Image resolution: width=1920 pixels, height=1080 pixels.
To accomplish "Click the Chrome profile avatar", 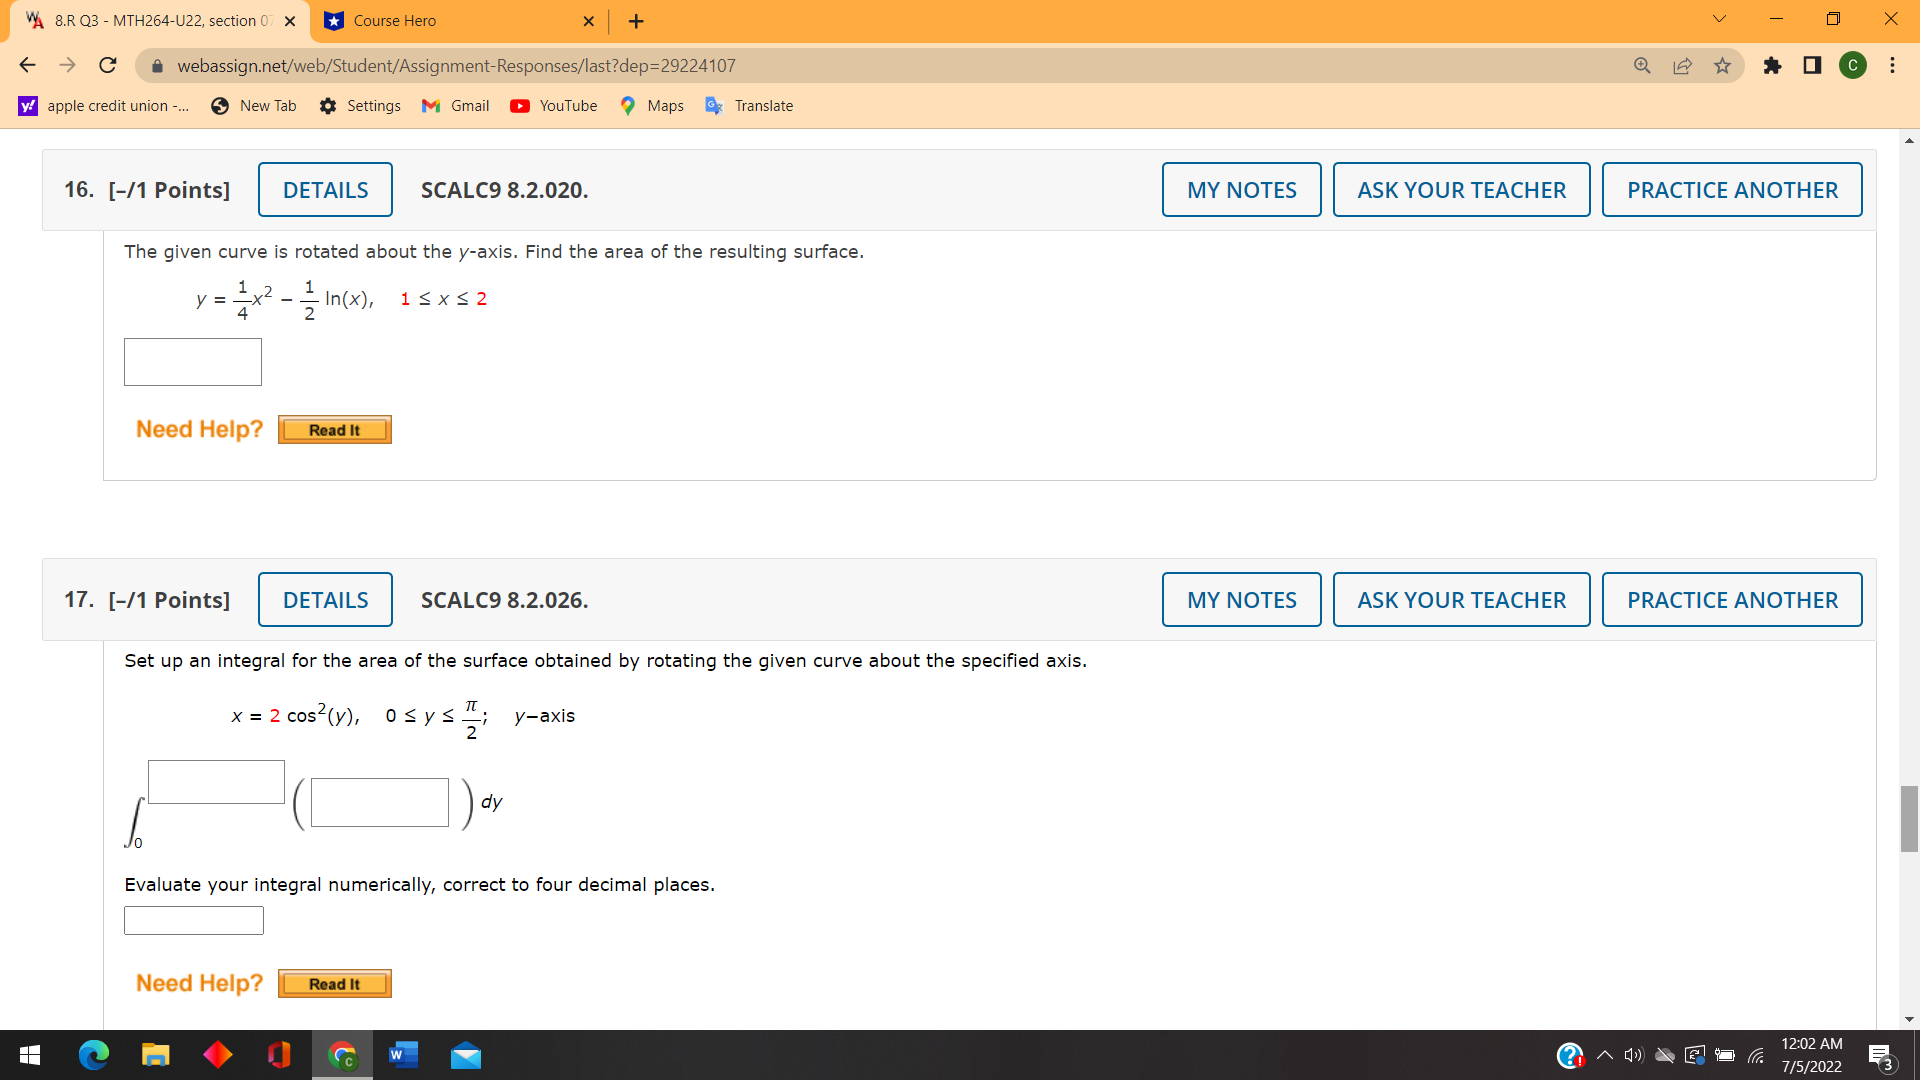I will point(1853,65).
